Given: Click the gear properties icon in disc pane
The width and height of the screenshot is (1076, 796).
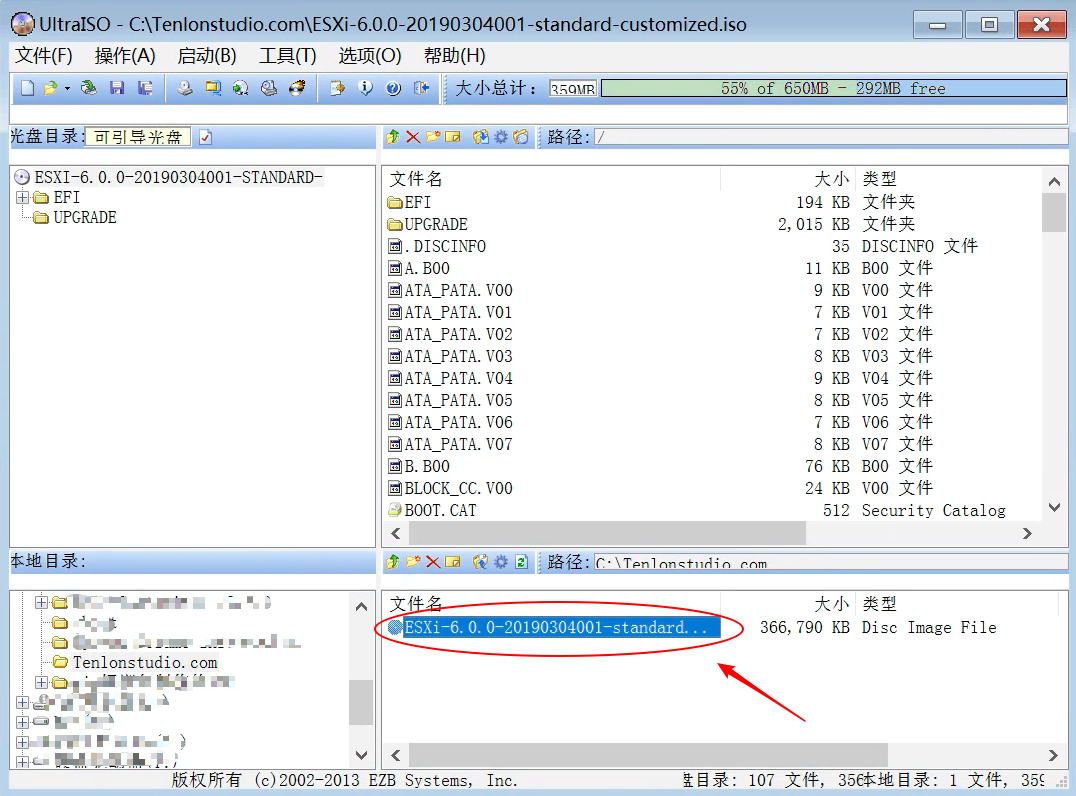Looking at the screenshot, I should point(501,137).
